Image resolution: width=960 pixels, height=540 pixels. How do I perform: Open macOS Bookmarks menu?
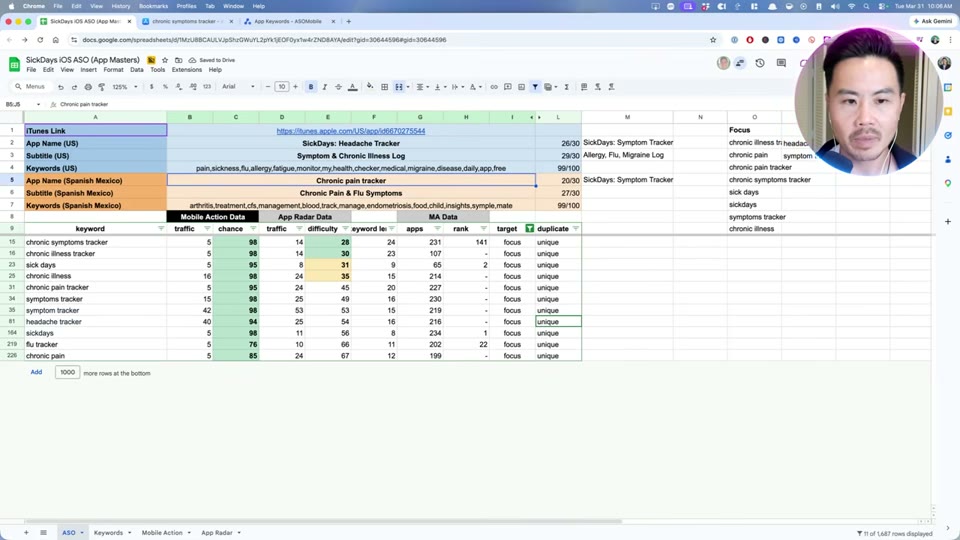153,6
